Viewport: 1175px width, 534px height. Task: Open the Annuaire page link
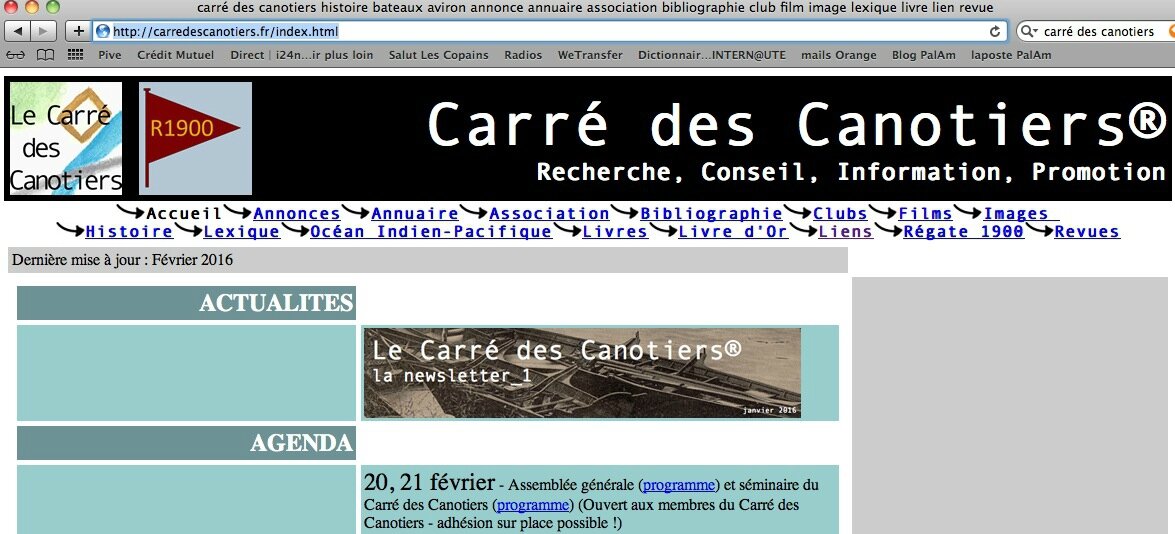click(x=414, y=213)
